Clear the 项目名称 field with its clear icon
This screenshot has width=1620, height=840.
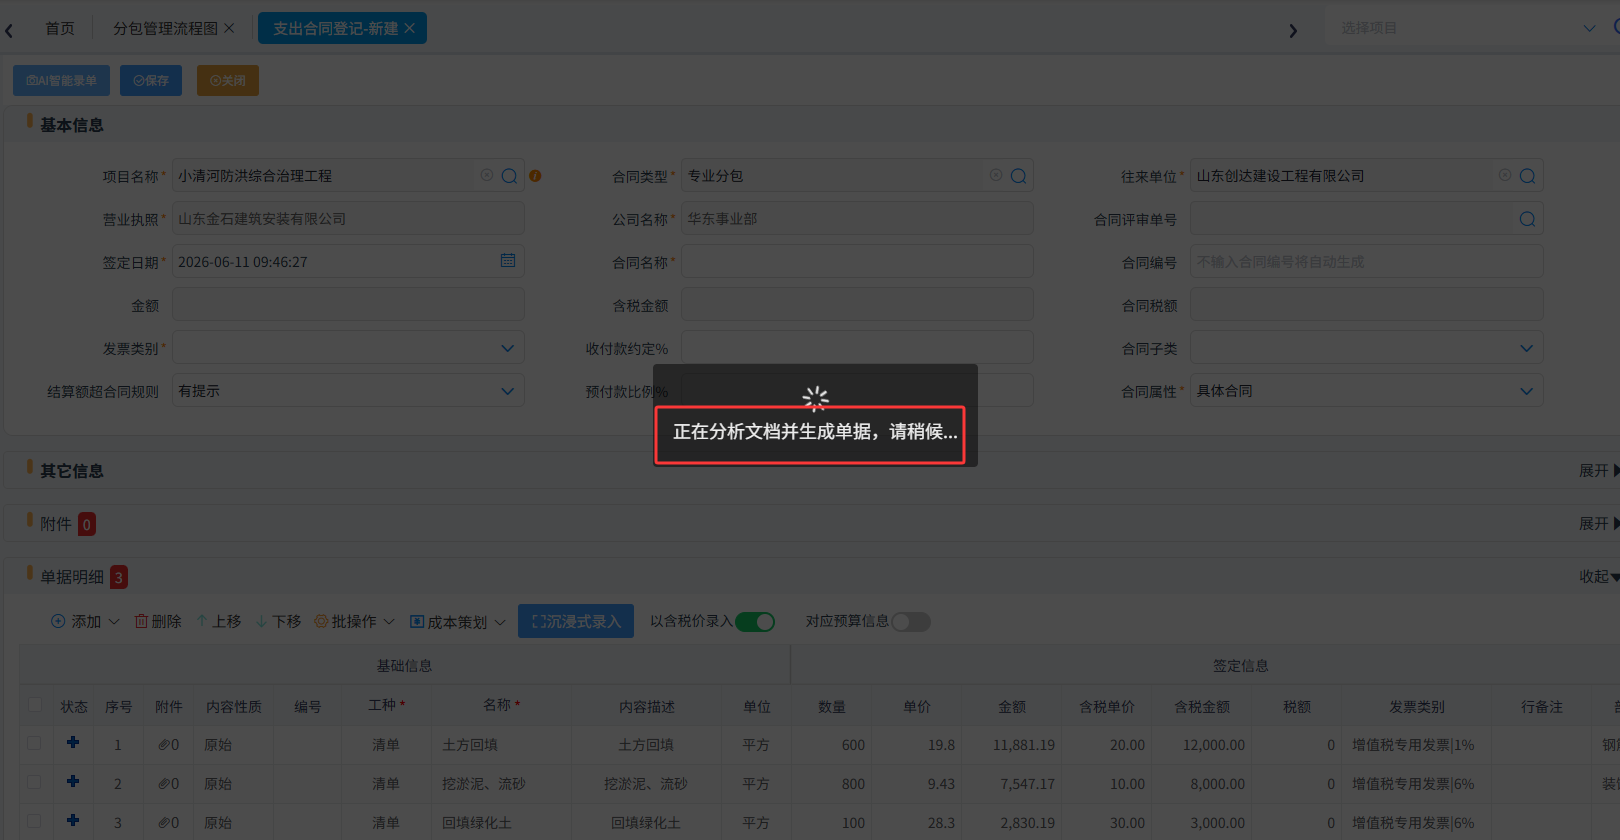487,175
